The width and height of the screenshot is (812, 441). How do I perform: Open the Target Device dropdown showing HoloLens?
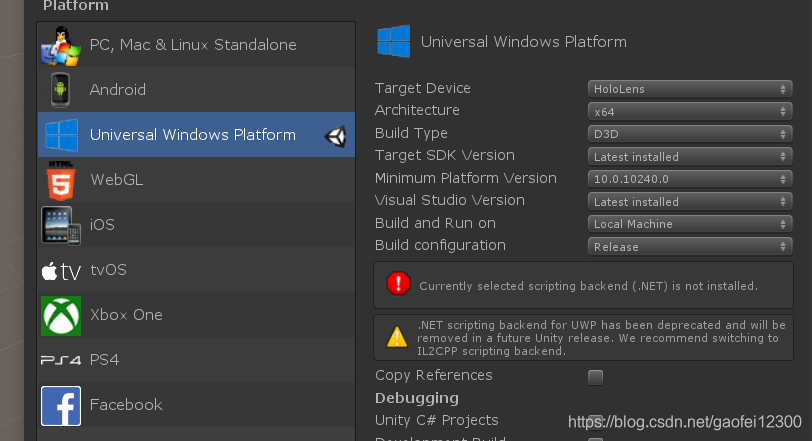(x=690, y=89)
